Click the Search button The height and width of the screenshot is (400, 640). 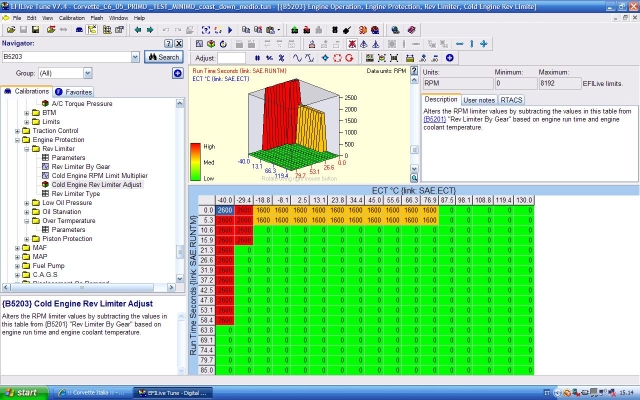[163, 57]
